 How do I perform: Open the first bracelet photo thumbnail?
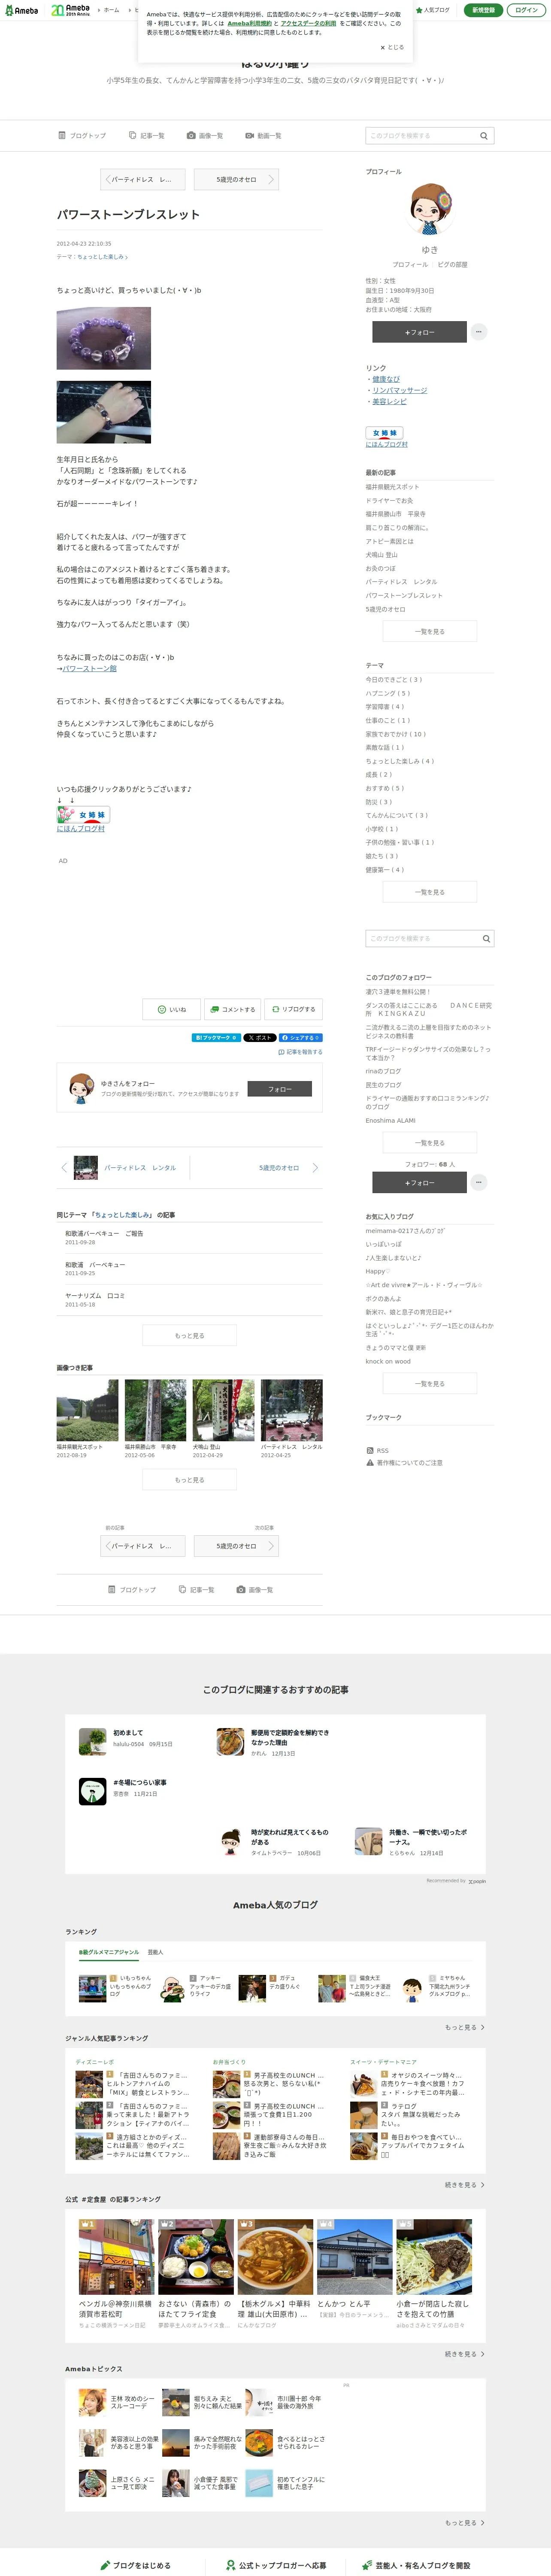pos(104,338)
